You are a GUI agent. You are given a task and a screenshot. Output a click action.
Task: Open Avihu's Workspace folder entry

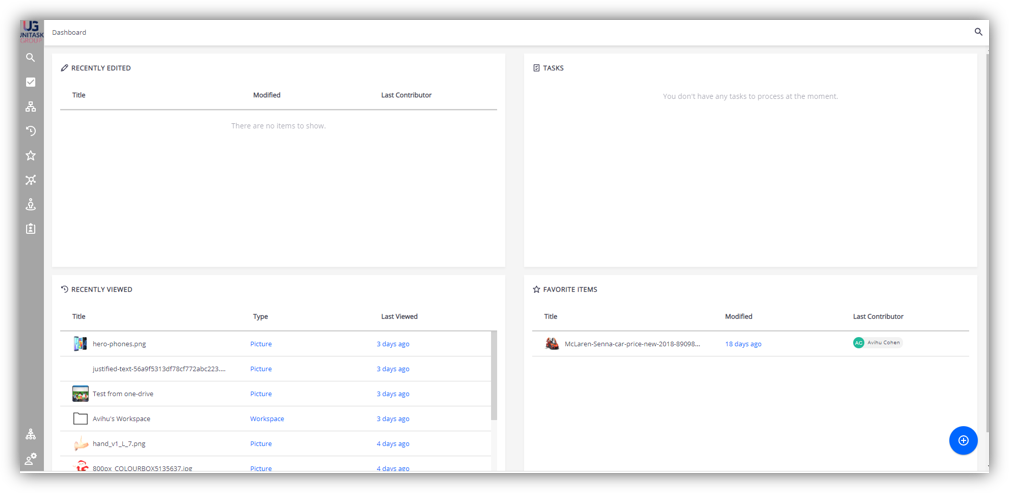pyautogui.click(x=121, y=419)
